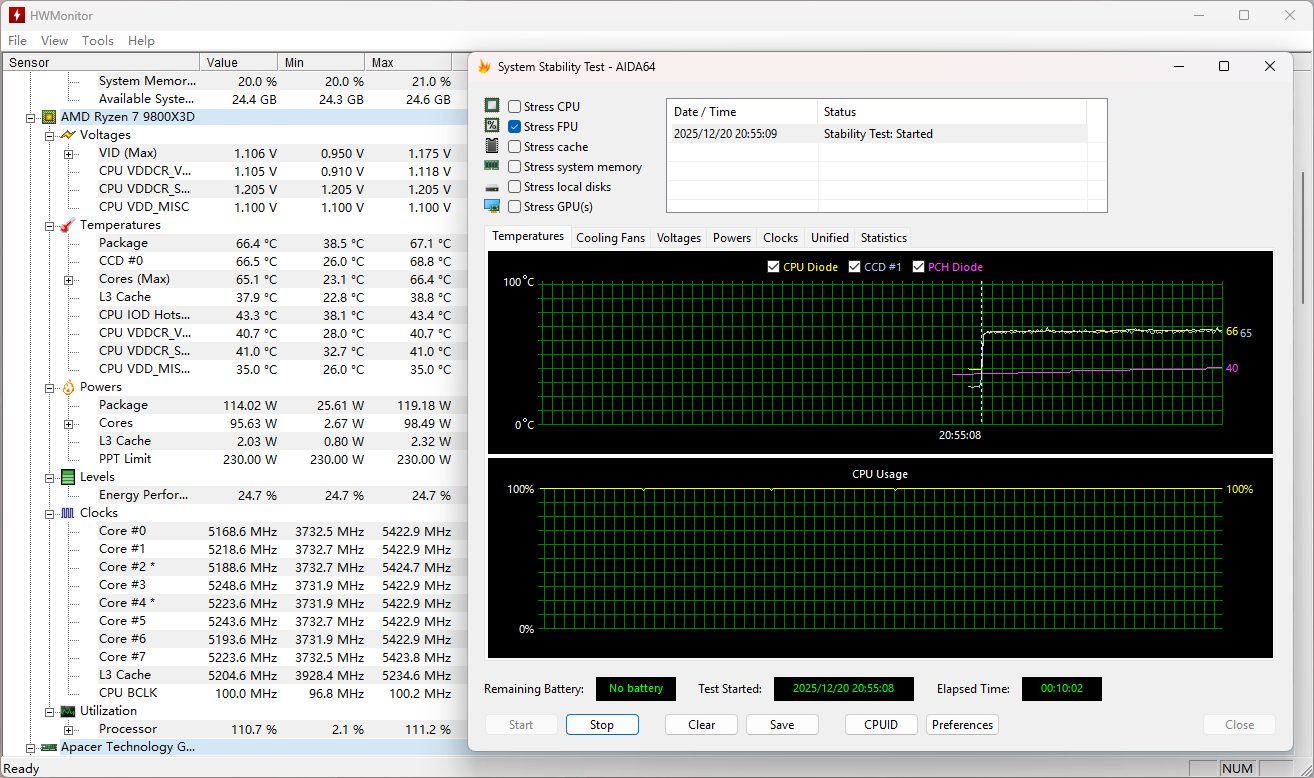Click the FPU icon beside Stress FPU

492,126
